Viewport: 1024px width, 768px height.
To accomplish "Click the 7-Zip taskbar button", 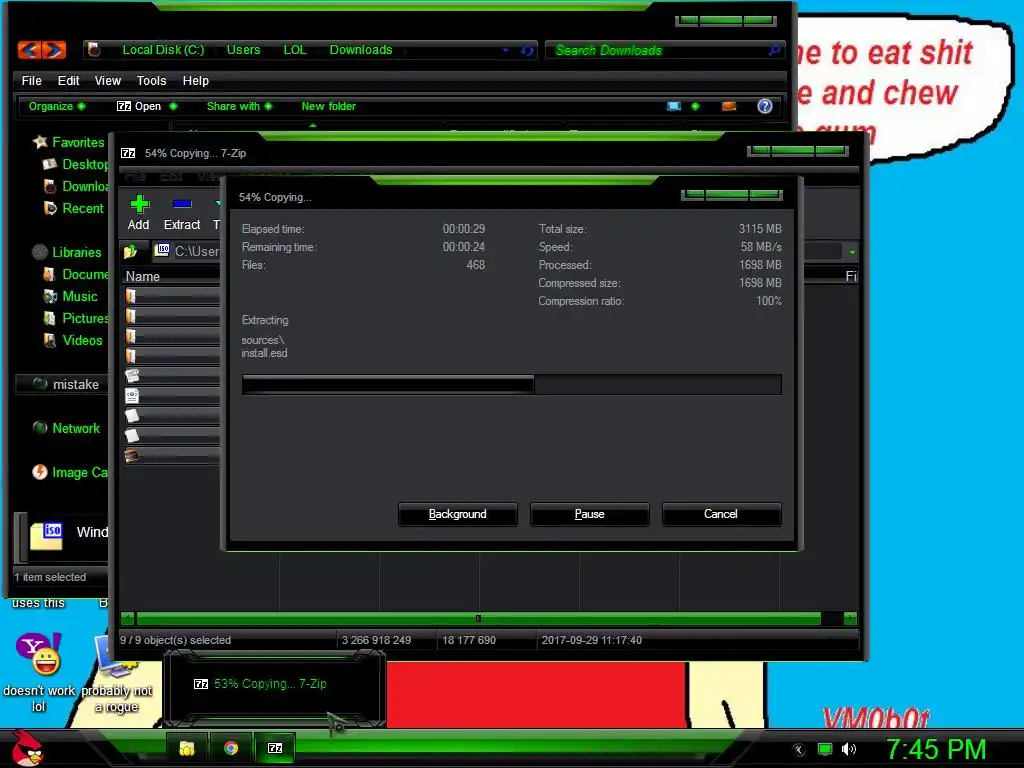I will (x=275, y=748).
